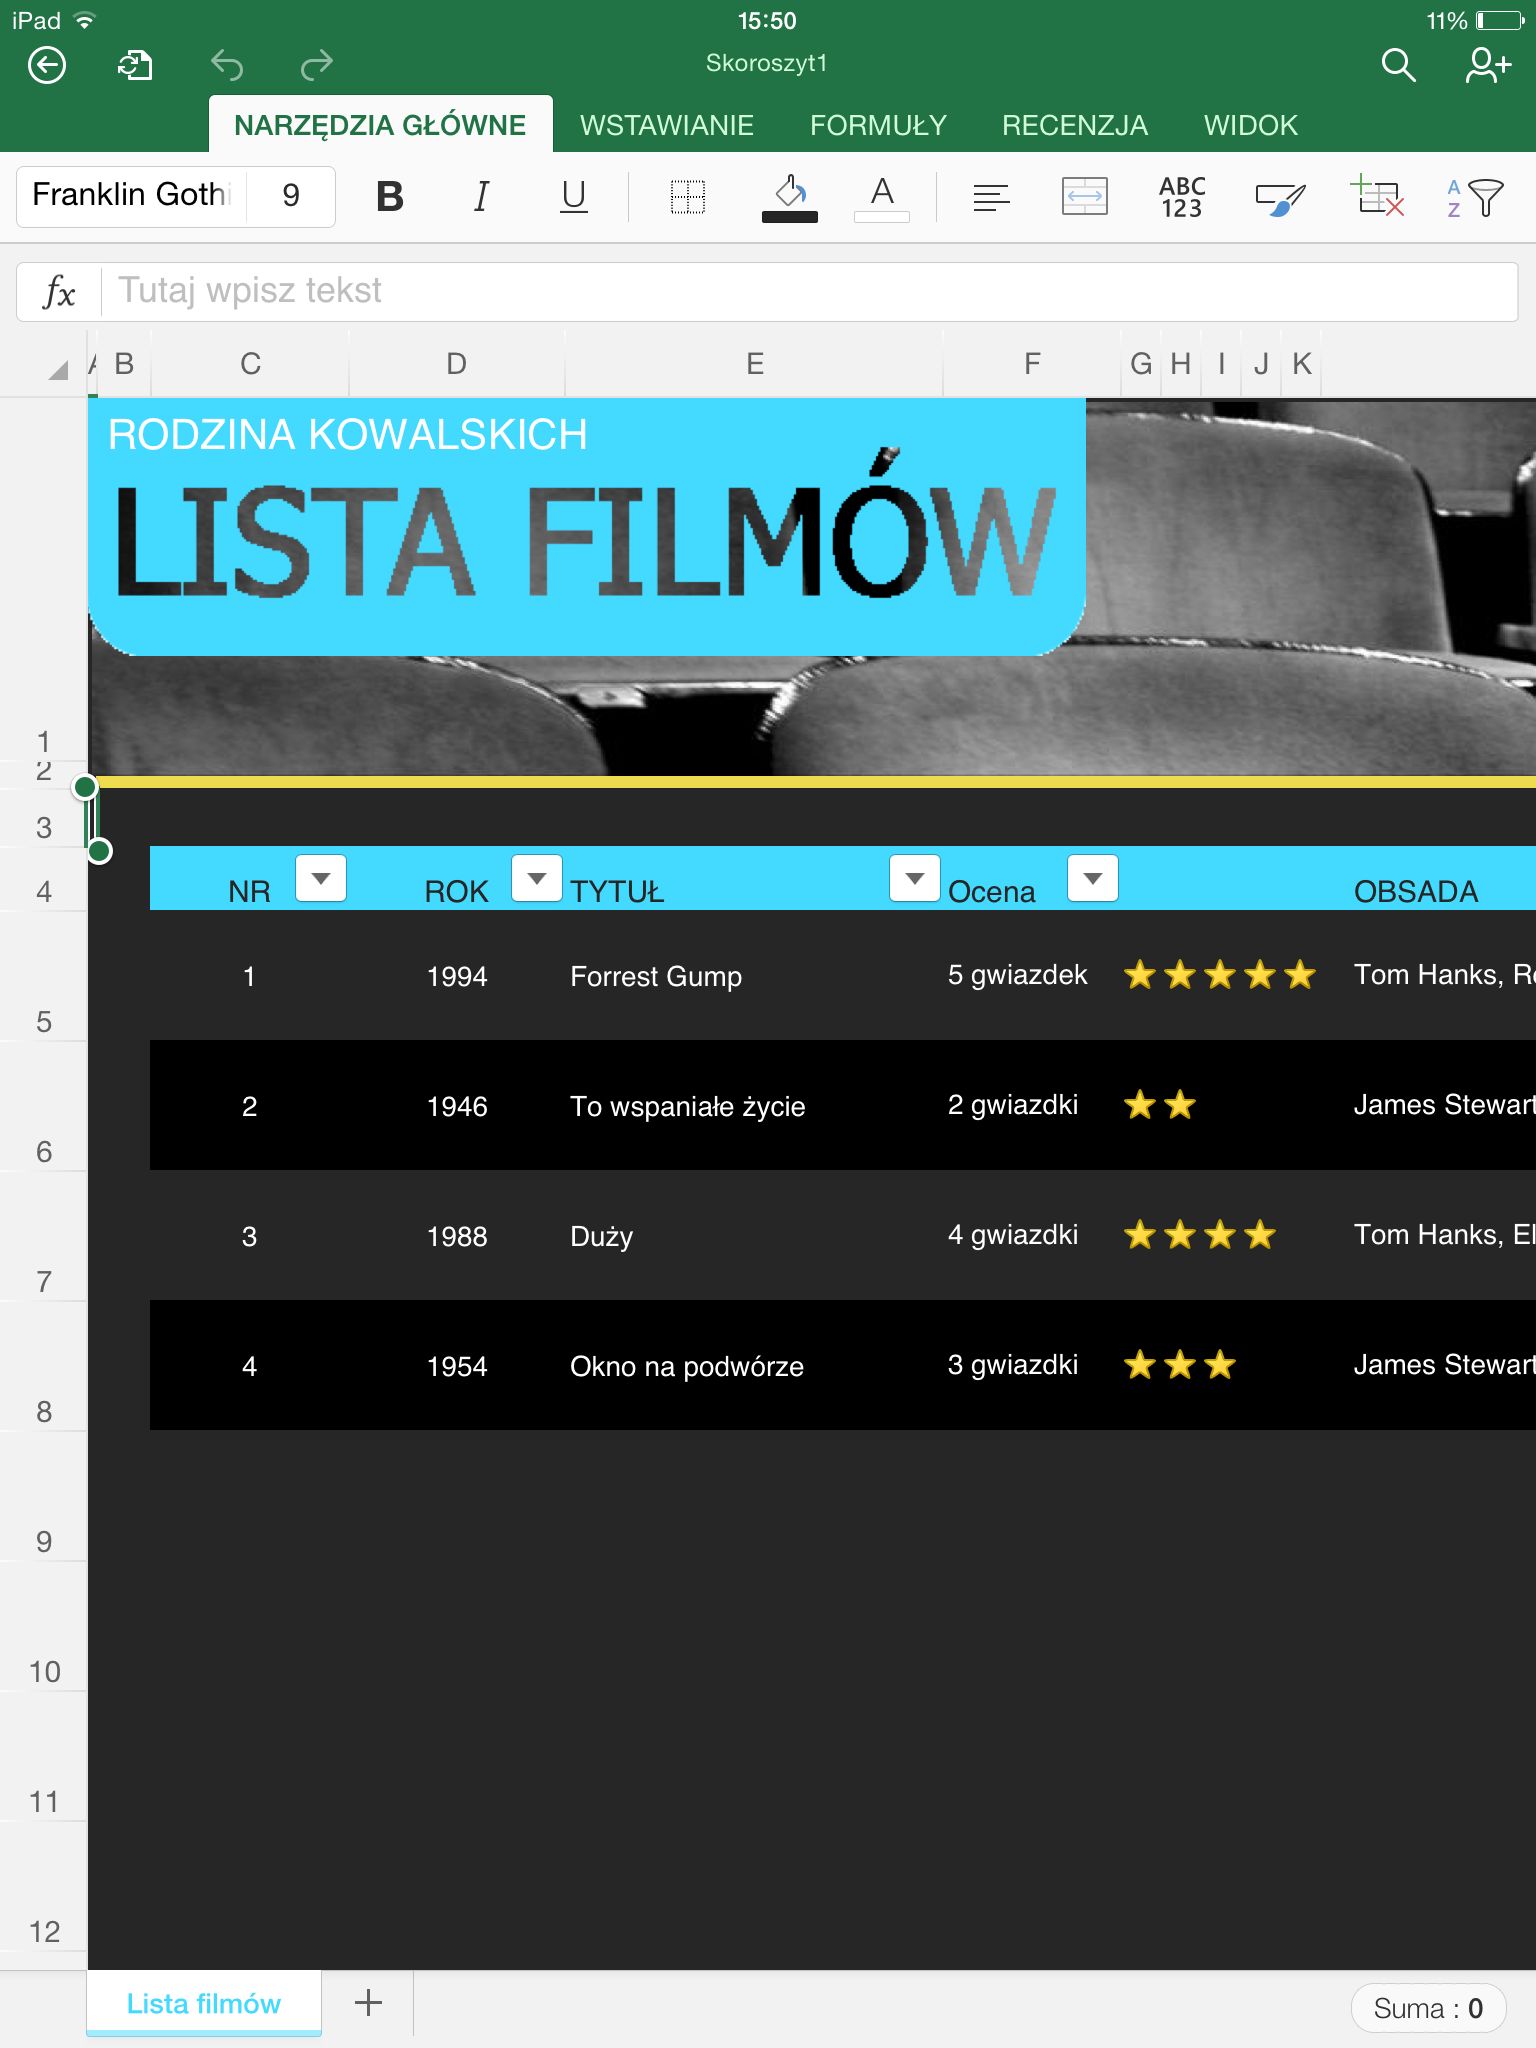This screenshot has width=1536, height=2048.
Task: Tap the Skoroszyt1 document title
Action: [767, 63]
